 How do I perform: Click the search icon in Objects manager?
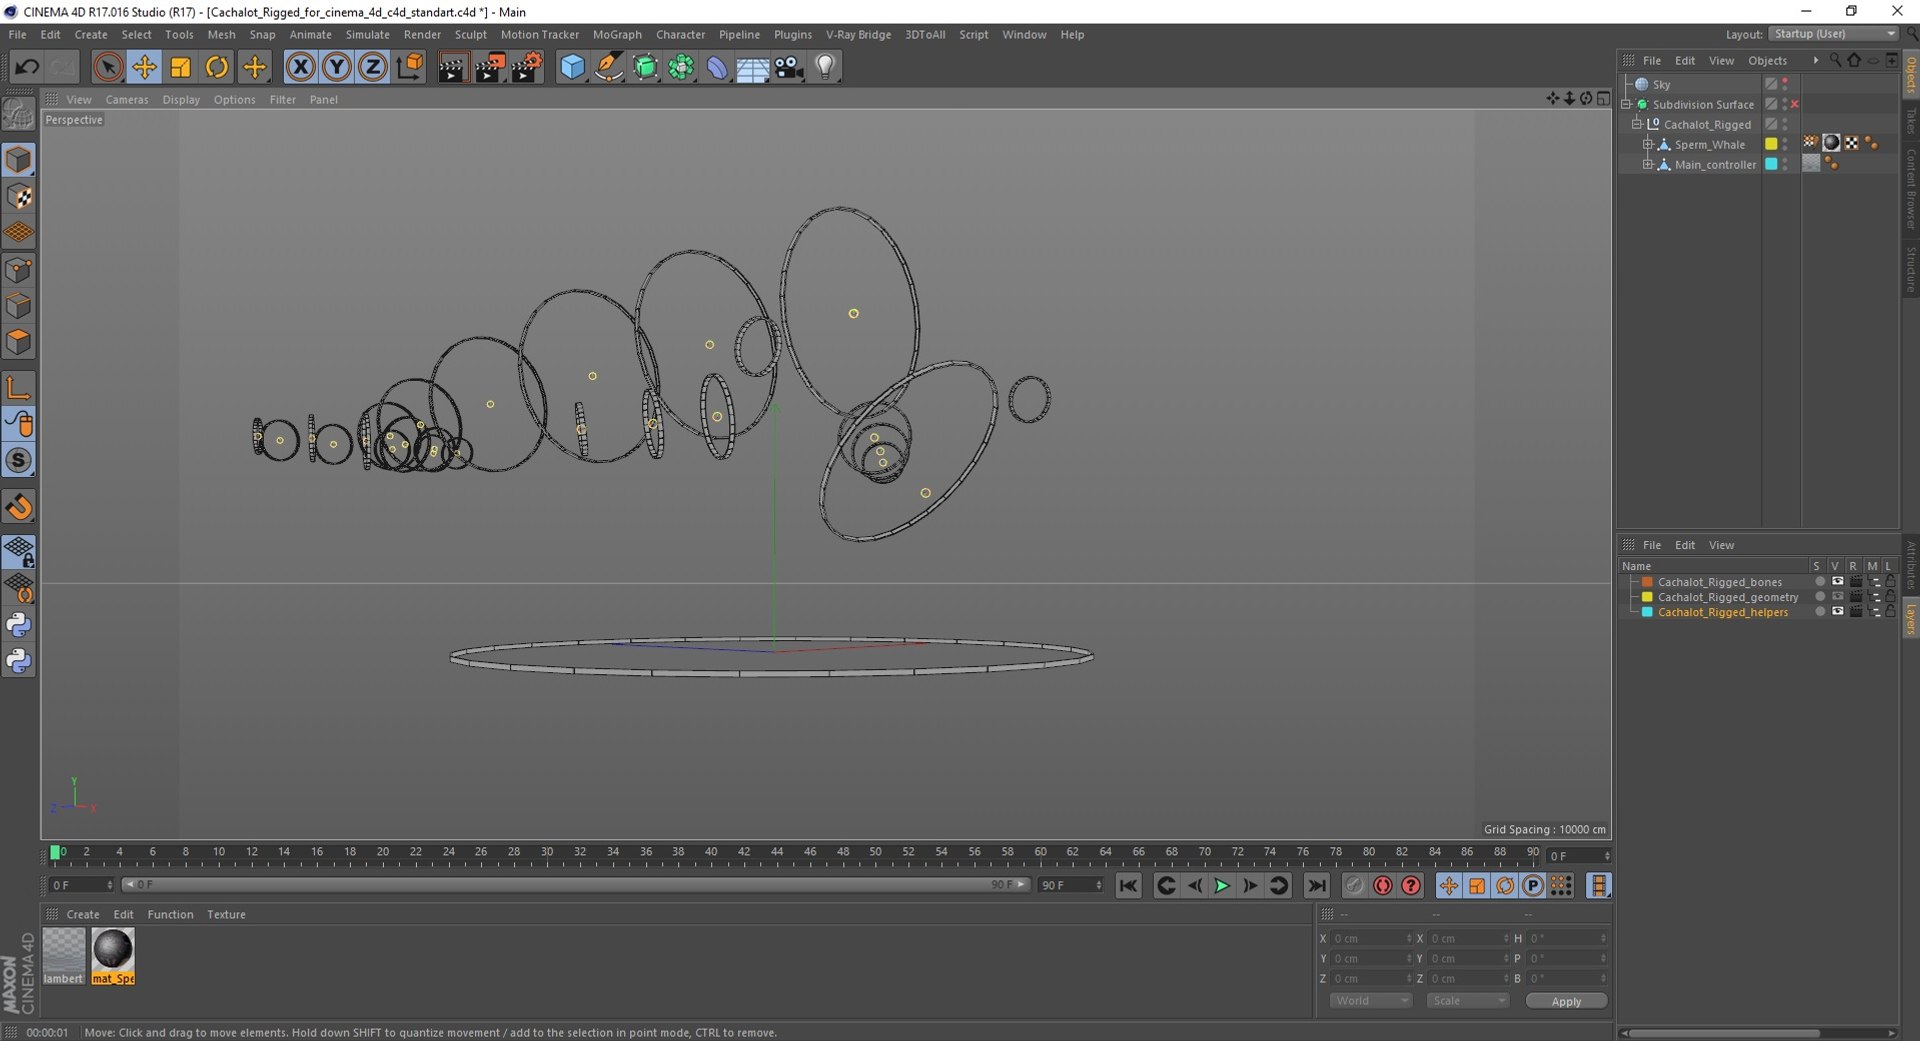(1835, 60)
